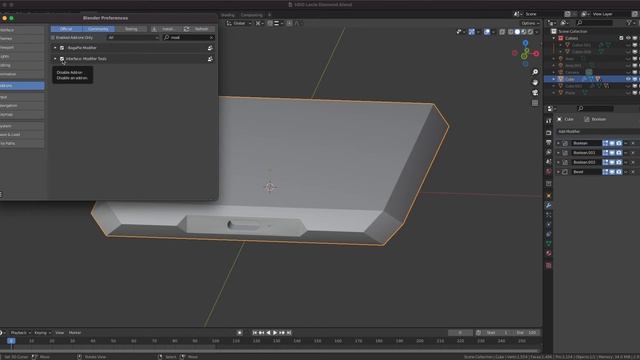640x360 pixels.
Task: Select wireframe viewport shading mode
Action: click(x=511, y=32)
